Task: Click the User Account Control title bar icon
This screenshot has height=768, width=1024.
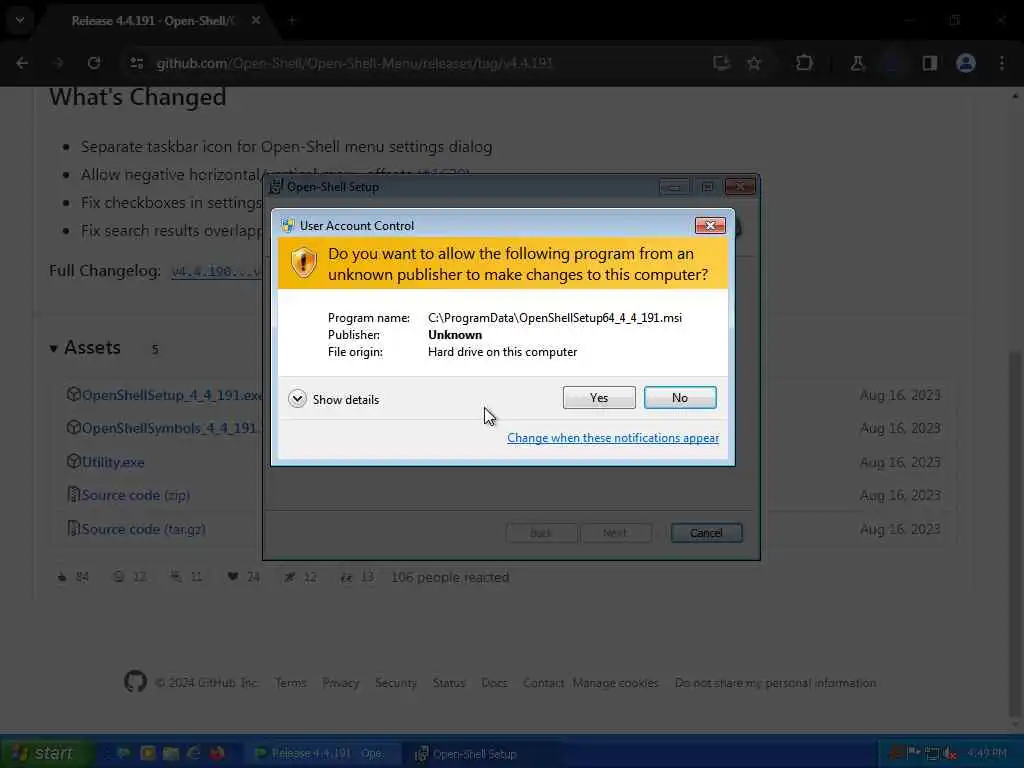Action: coord(288,225)
